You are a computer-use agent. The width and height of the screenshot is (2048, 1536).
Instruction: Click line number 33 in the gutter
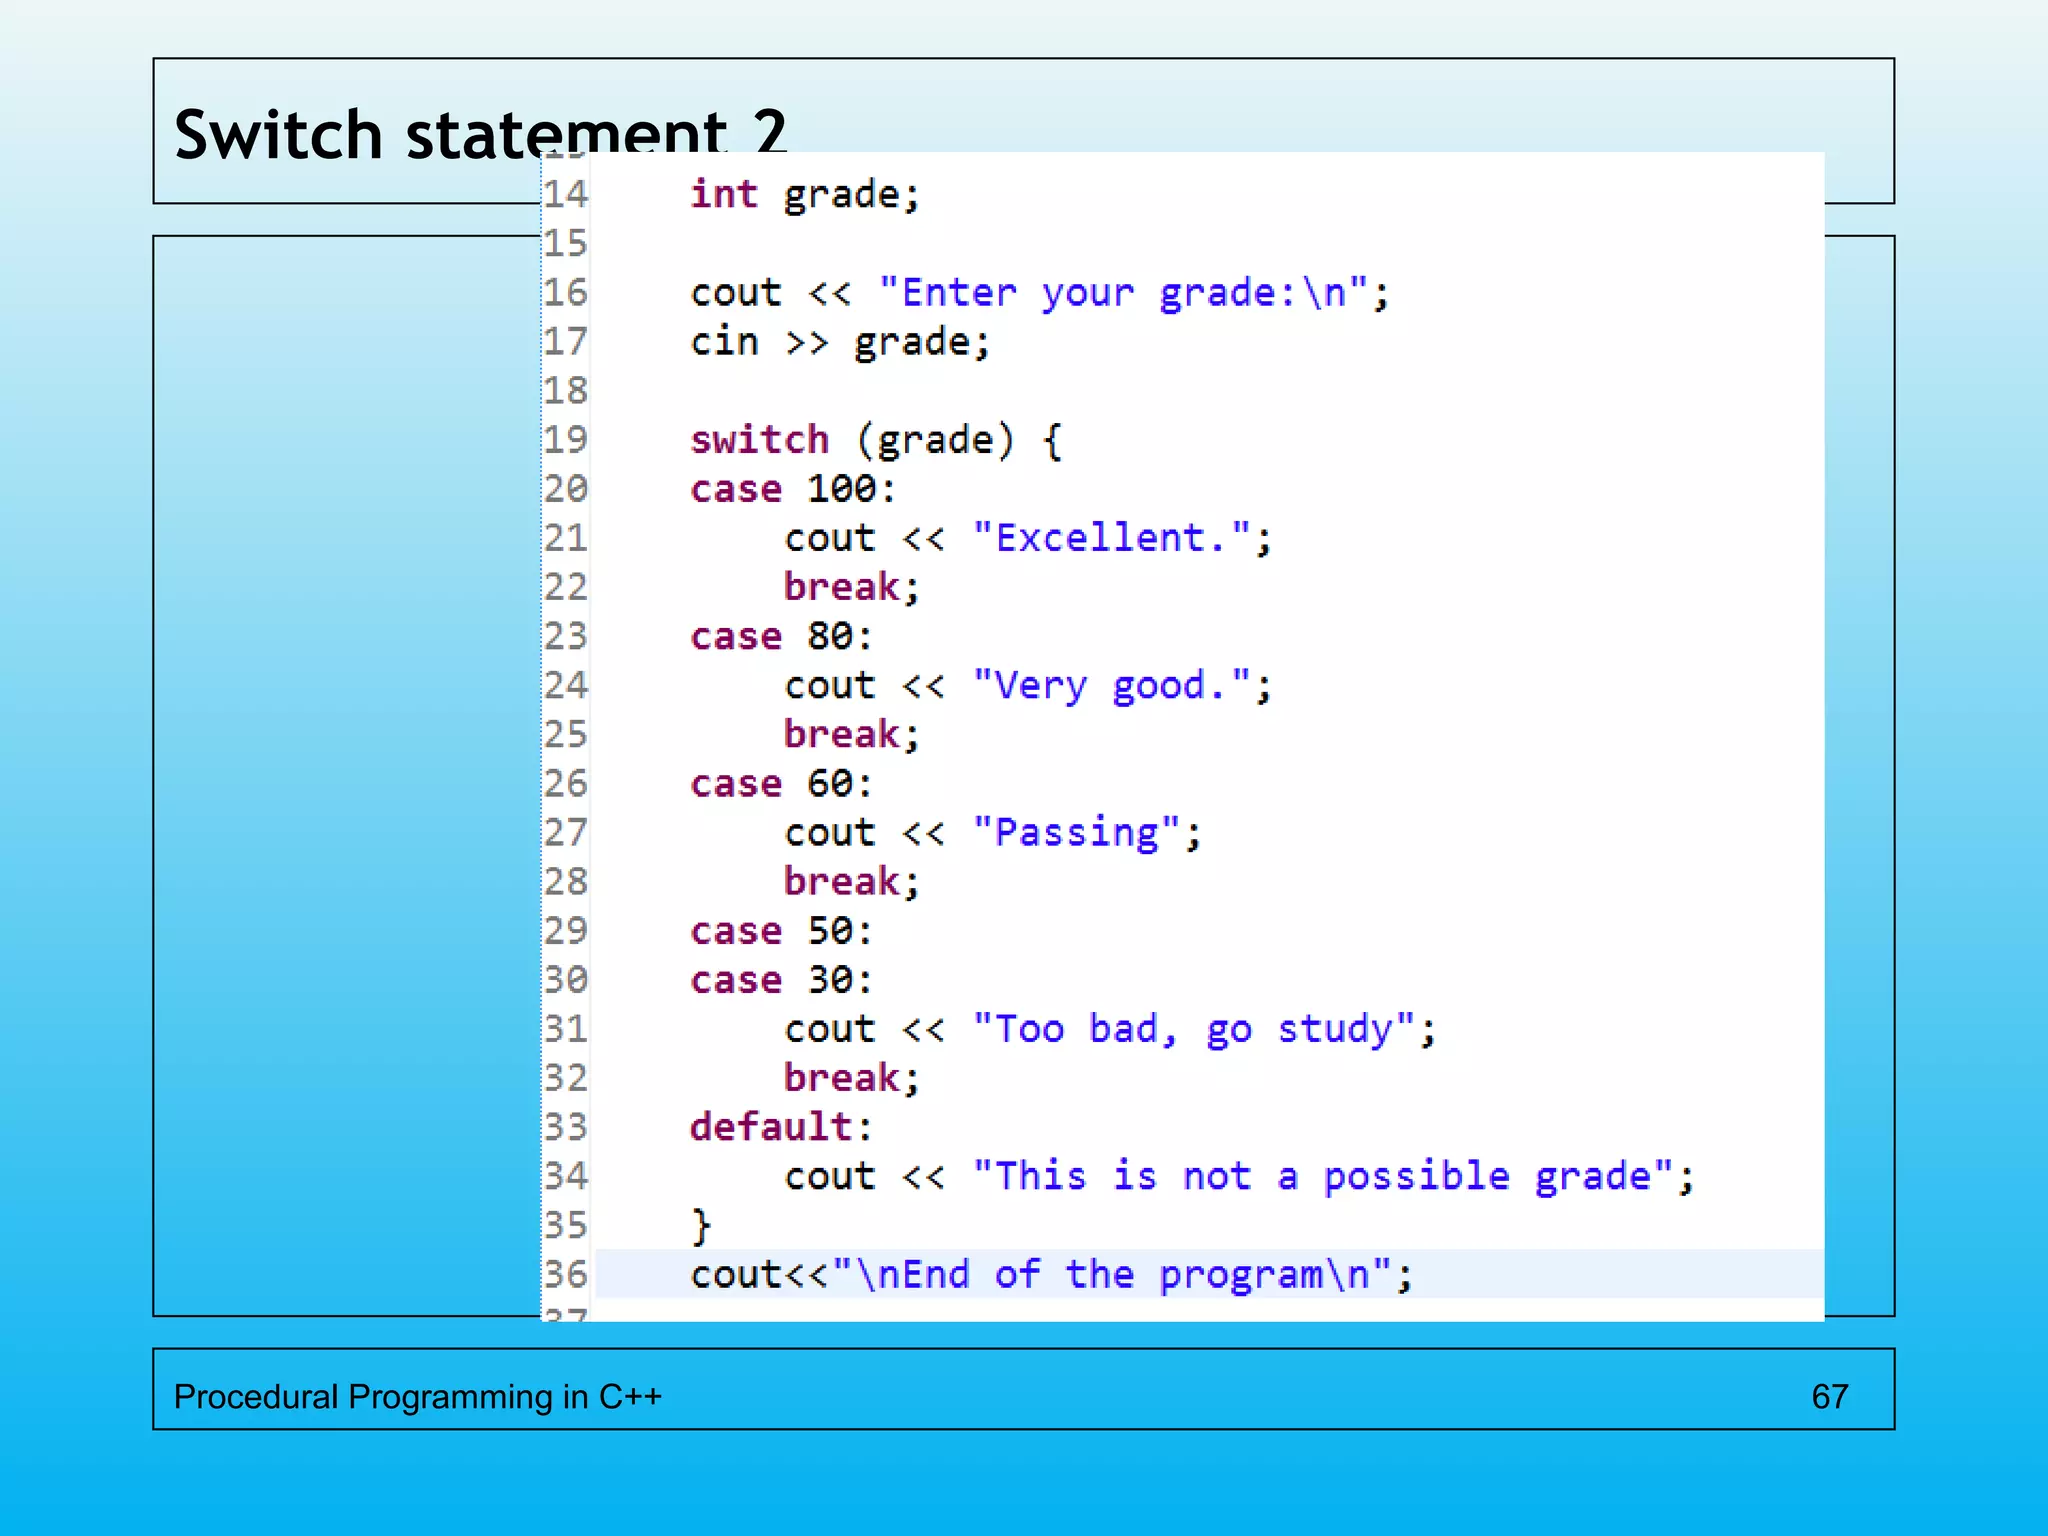coord(566,1127)
